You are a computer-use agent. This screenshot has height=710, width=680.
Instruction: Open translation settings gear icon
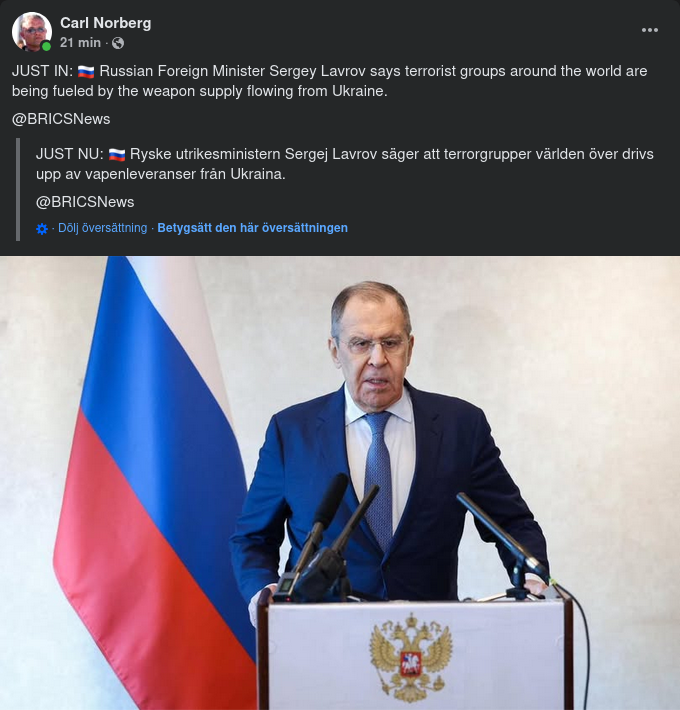pos(42,229)
